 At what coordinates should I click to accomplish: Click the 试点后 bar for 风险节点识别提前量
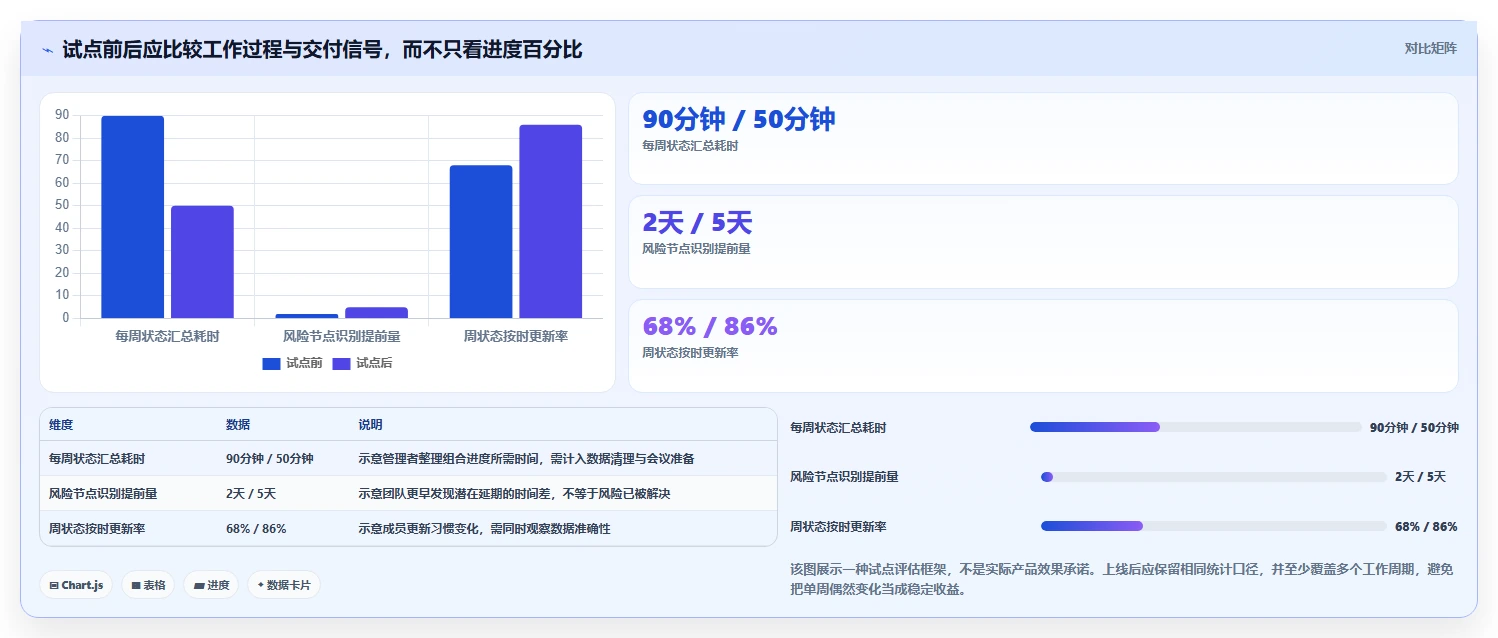point(376,312)
